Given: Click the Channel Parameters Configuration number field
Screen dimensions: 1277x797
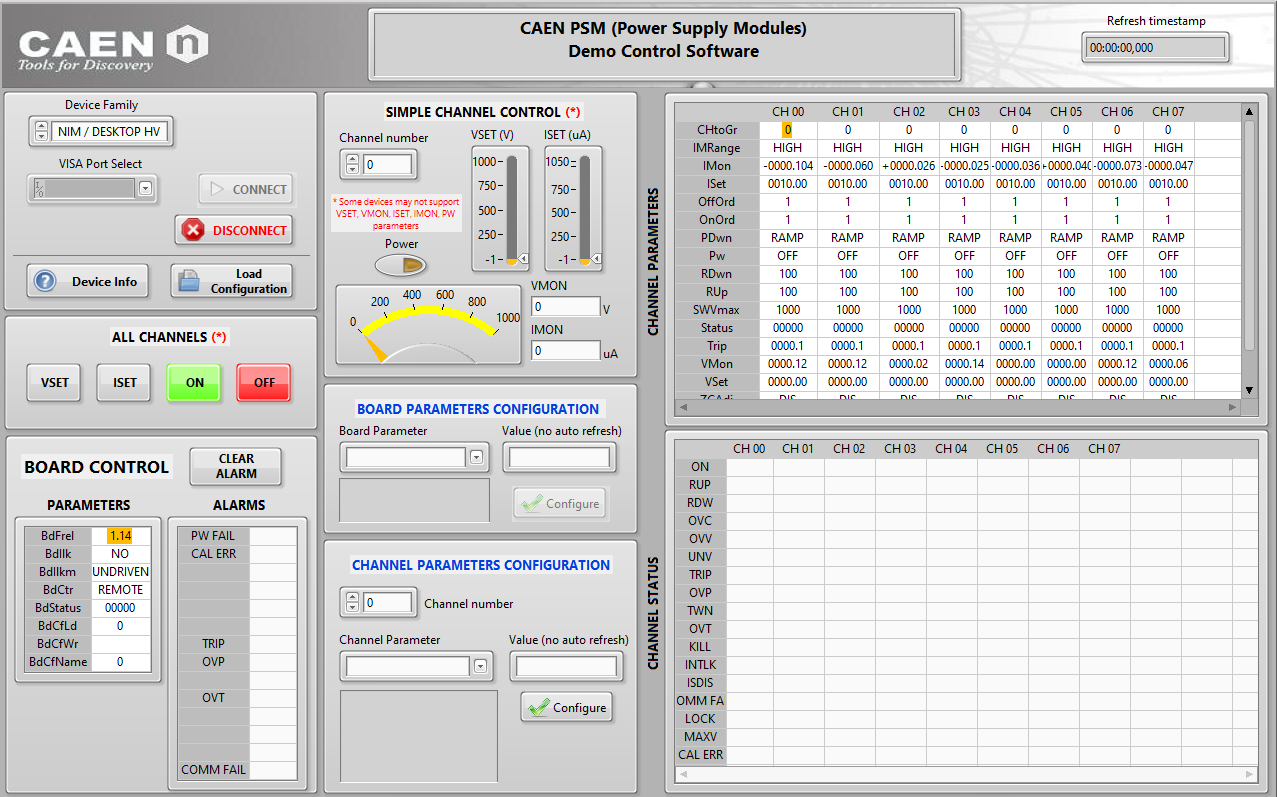Looking at the screenshot, I should pos(387,602).
